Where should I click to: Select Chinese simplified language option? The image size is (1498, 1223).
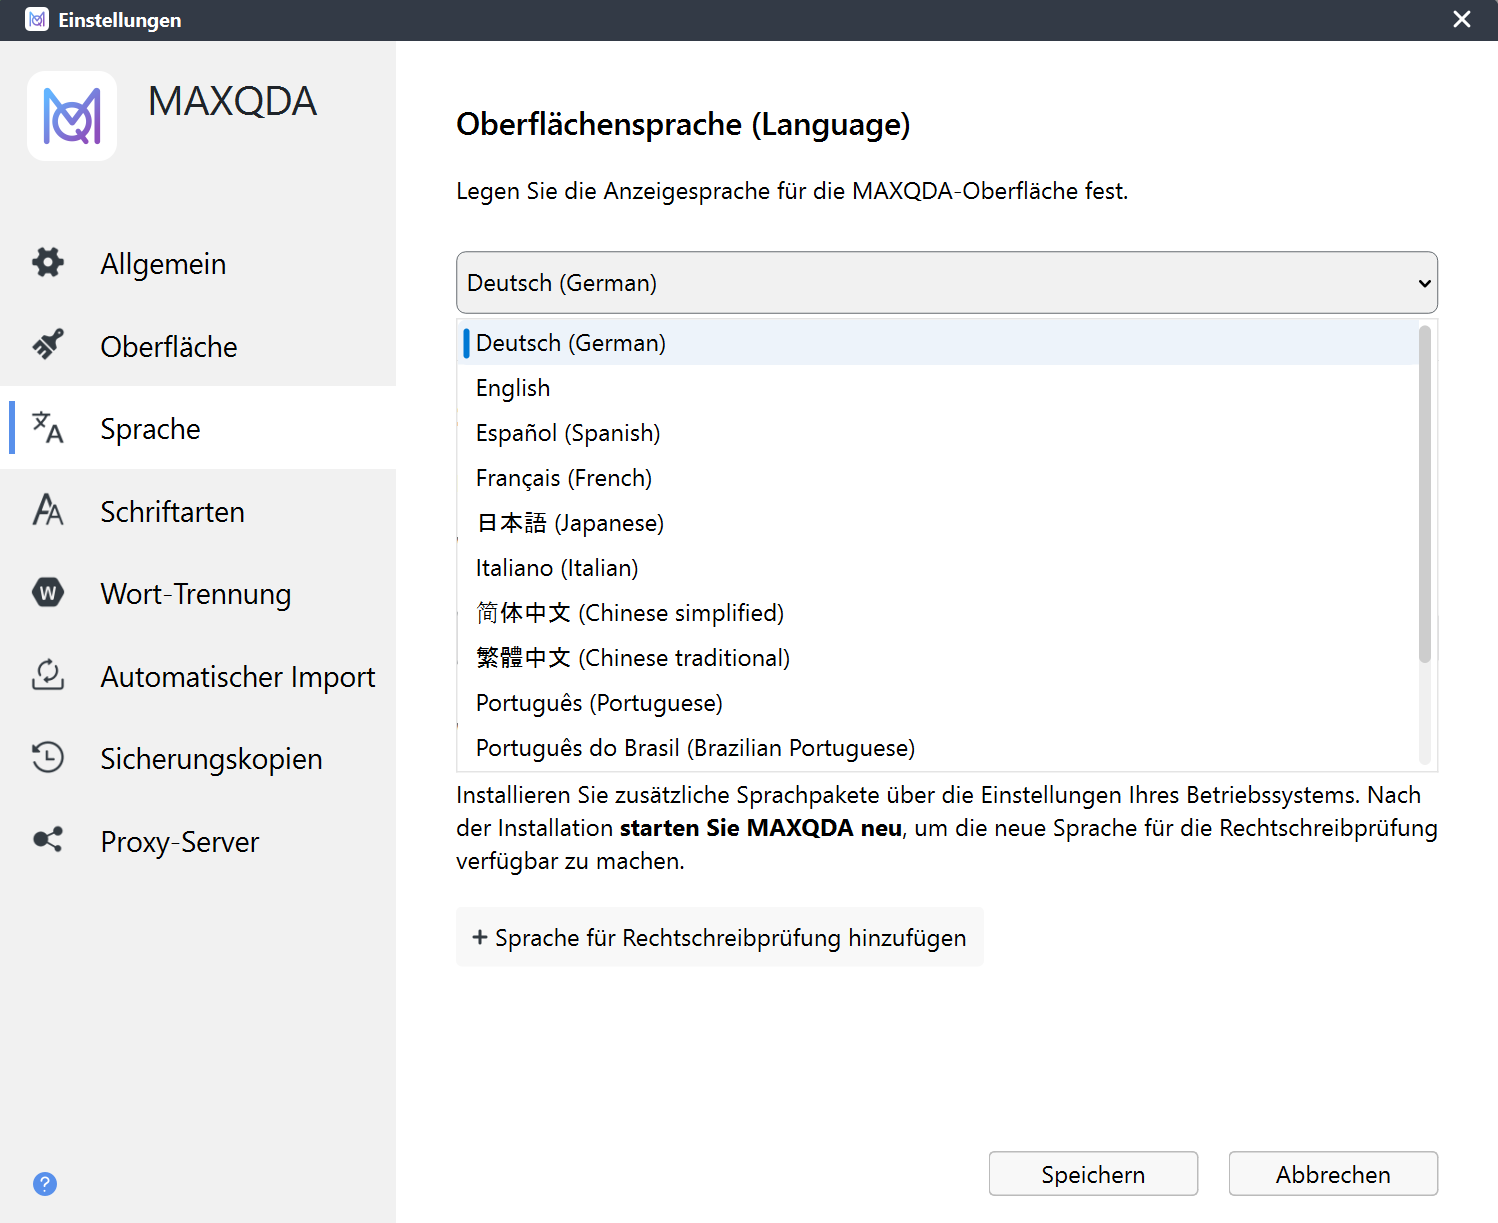[x=938, y=613]
